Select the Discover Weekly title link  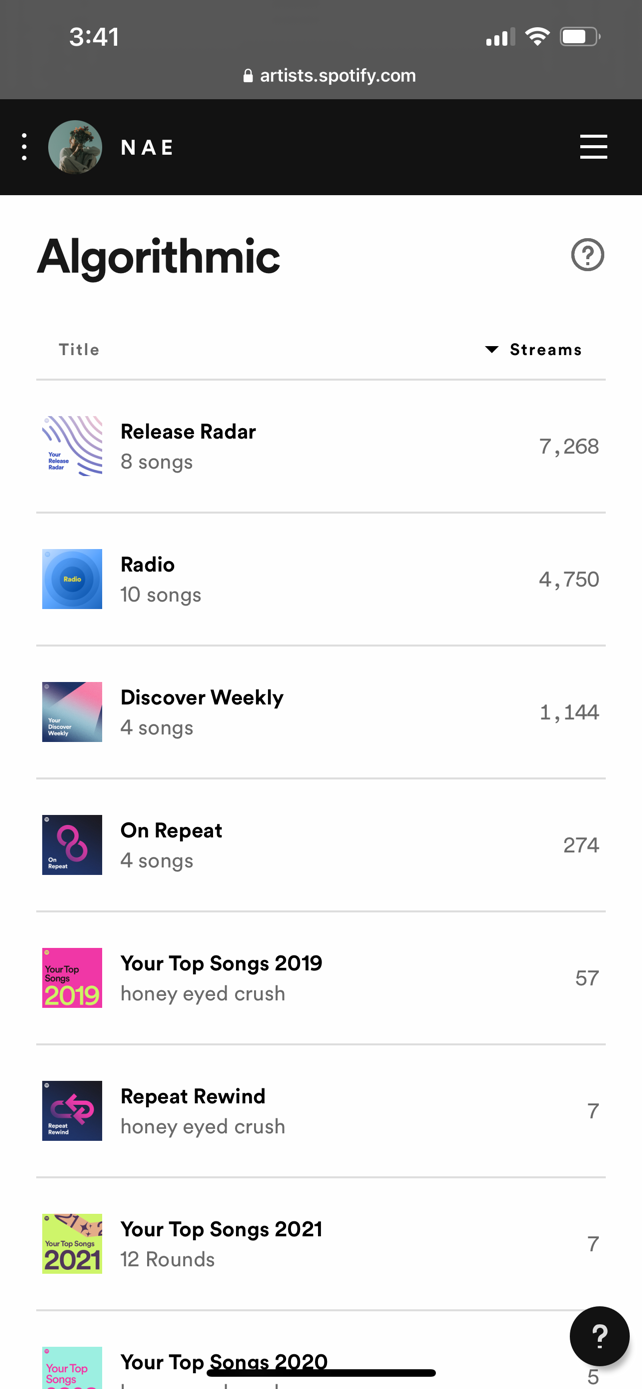[202, 698]
